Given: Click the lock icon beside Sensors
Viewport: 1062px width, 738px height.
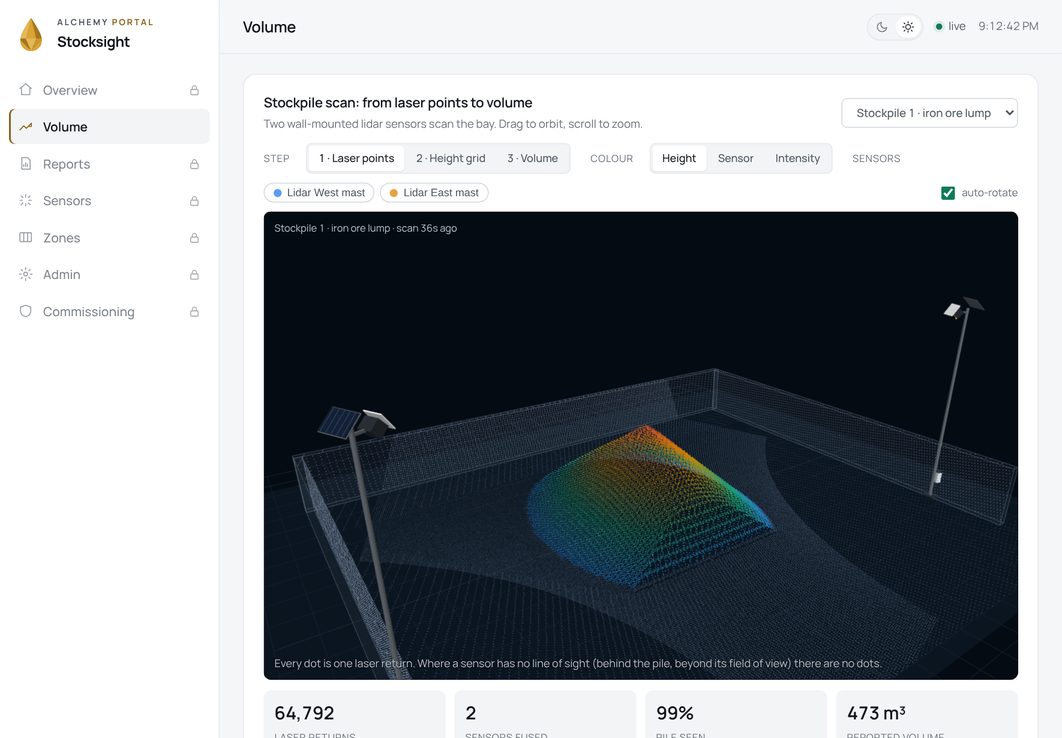Looking at the screenshot, I should click(x=194, y=201).
